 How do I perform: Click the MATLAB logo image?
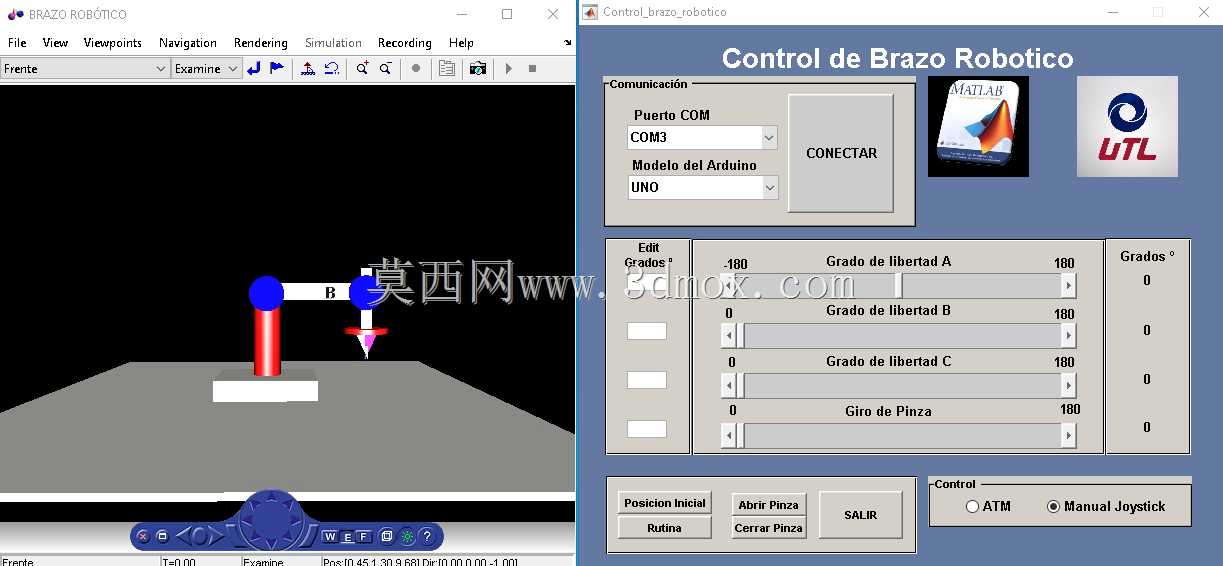(x=978, y=126)
